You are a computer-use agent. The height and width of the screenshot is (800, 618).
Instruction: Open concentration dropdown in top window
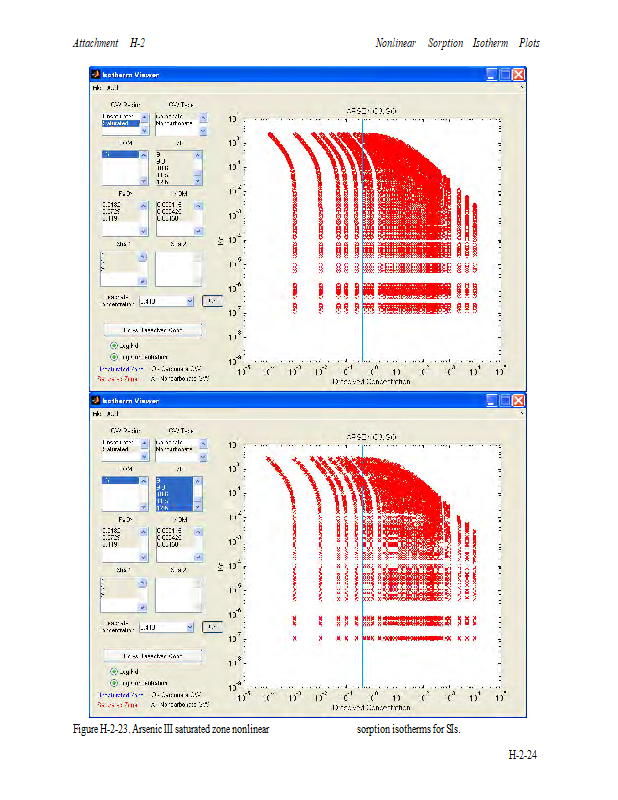189,300
